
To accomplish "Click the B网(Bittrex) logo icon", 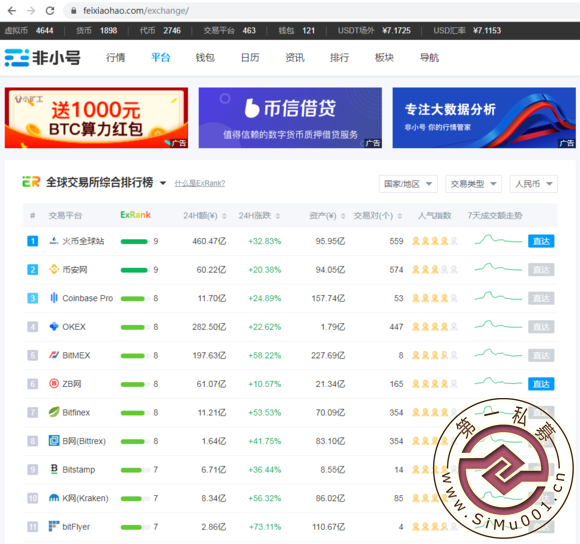I will coord(54,440).
